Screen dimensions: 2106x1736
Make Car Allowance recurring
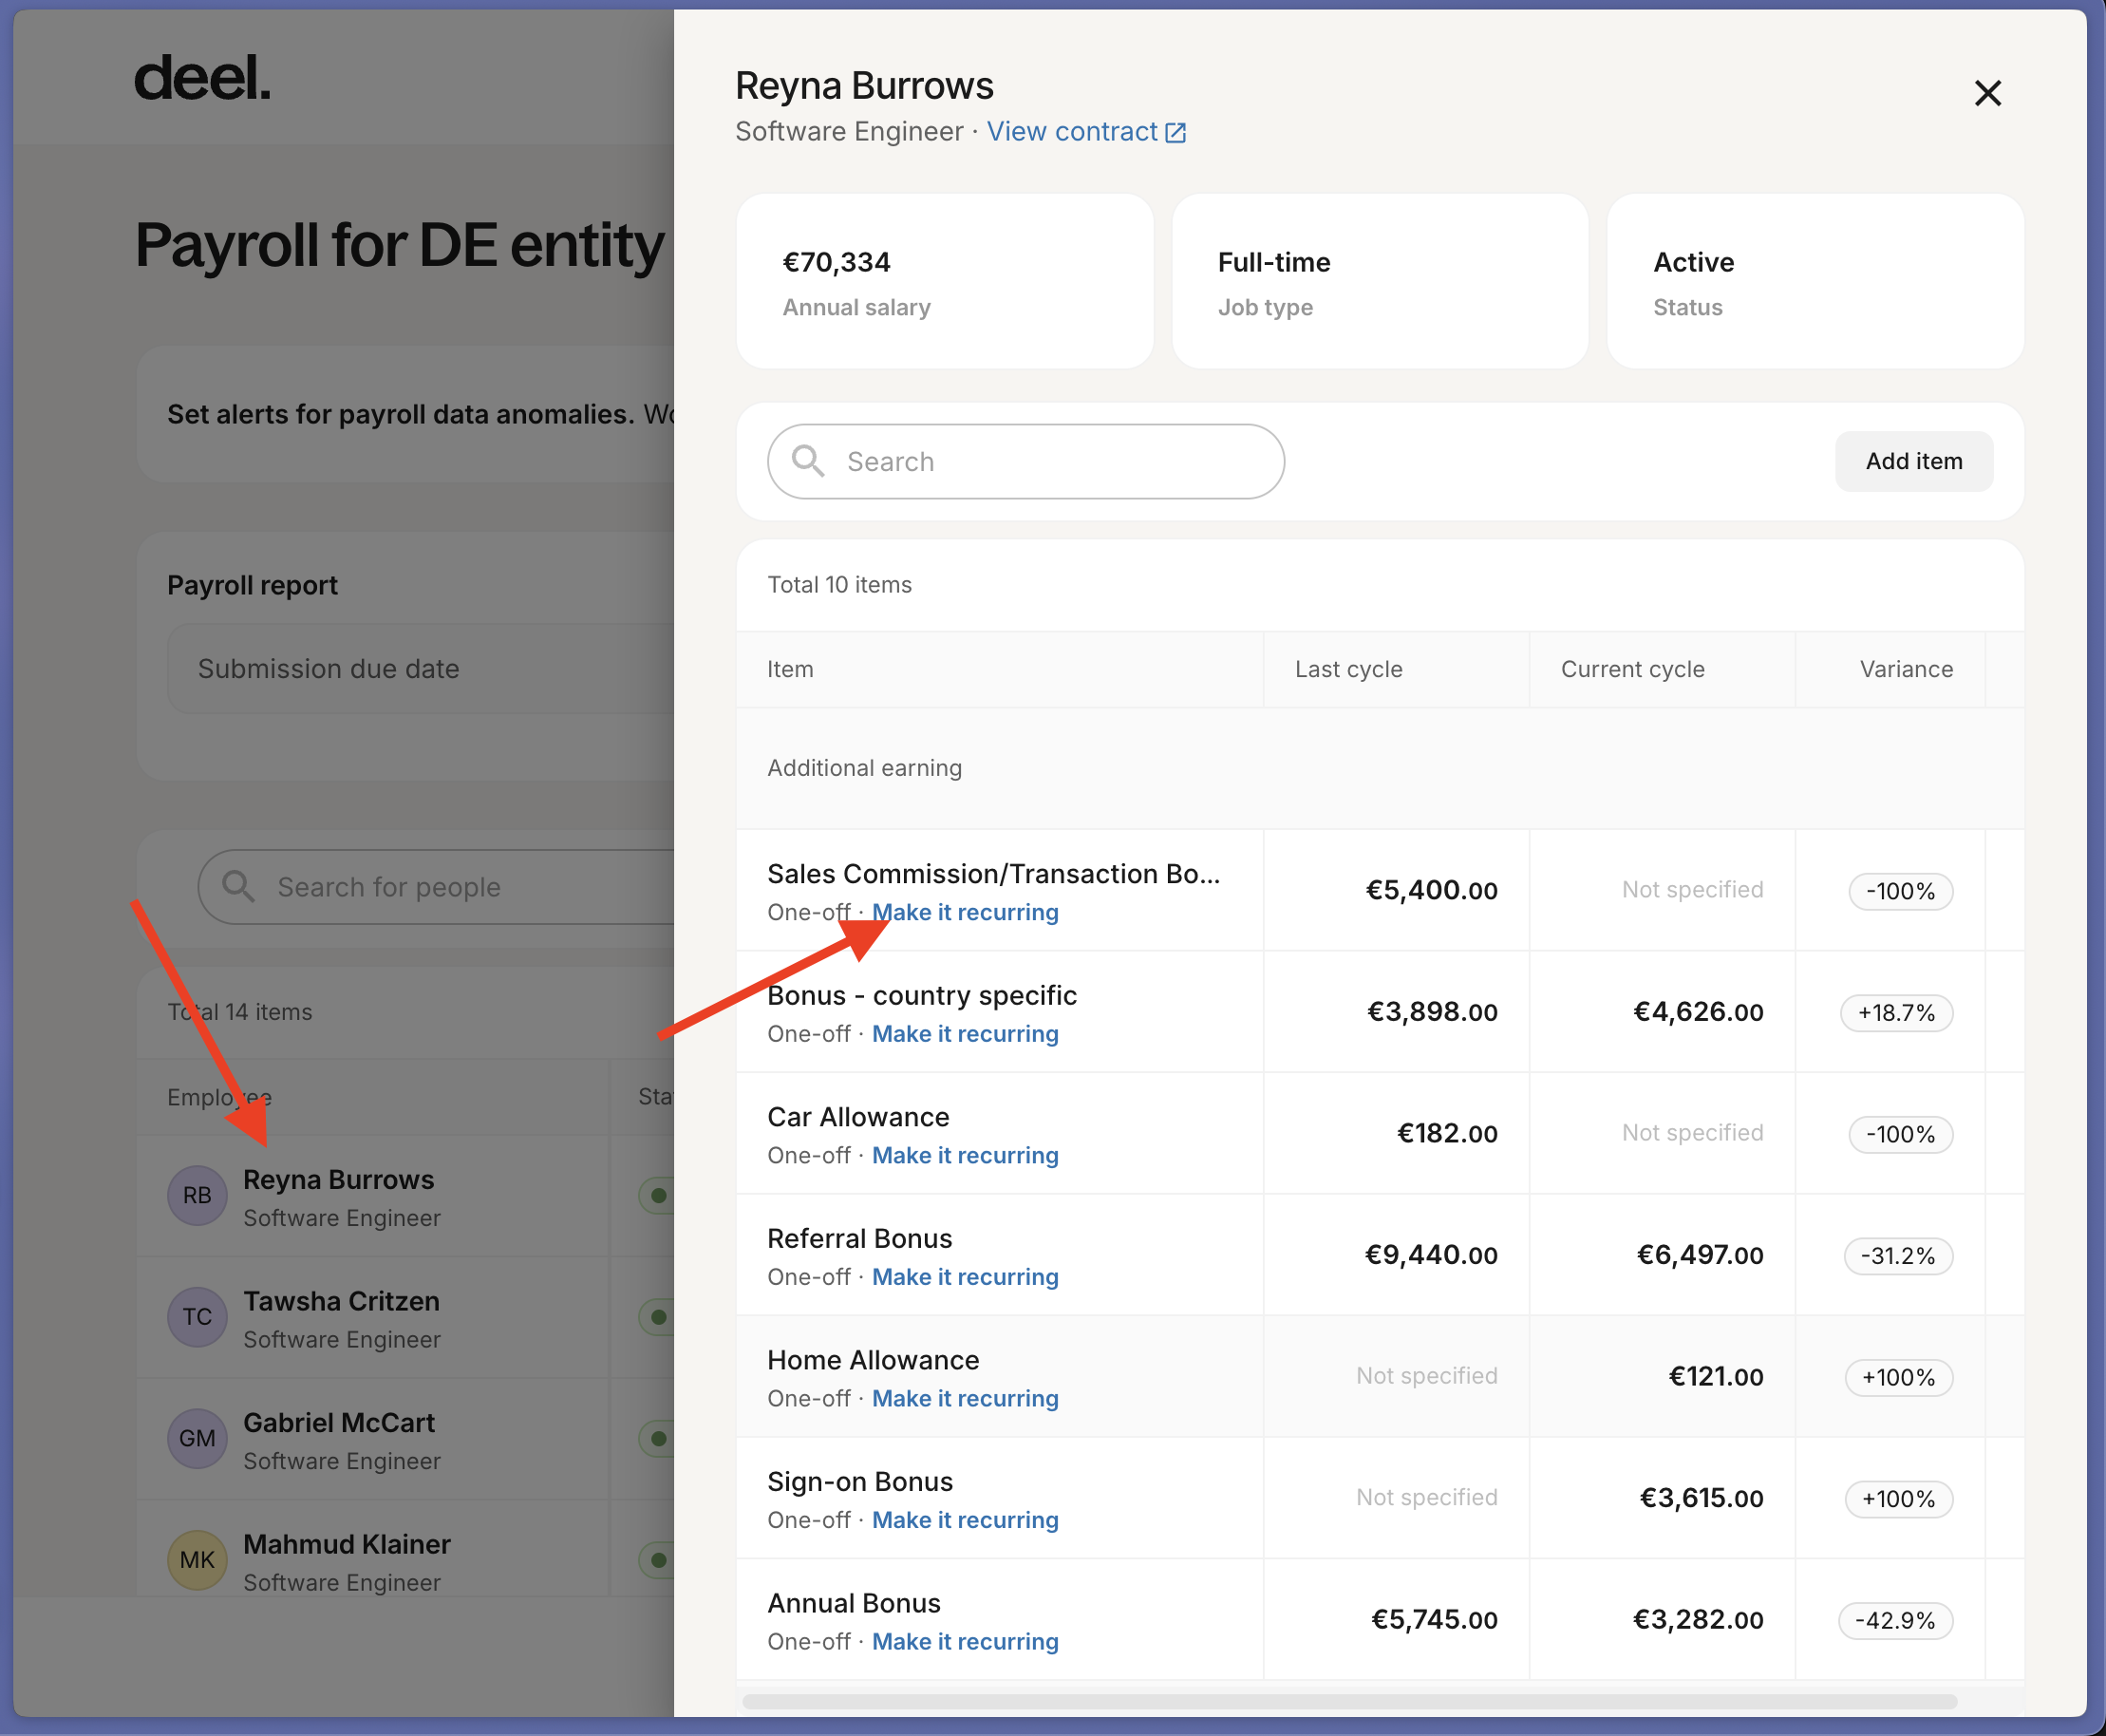pos(965,1155)
